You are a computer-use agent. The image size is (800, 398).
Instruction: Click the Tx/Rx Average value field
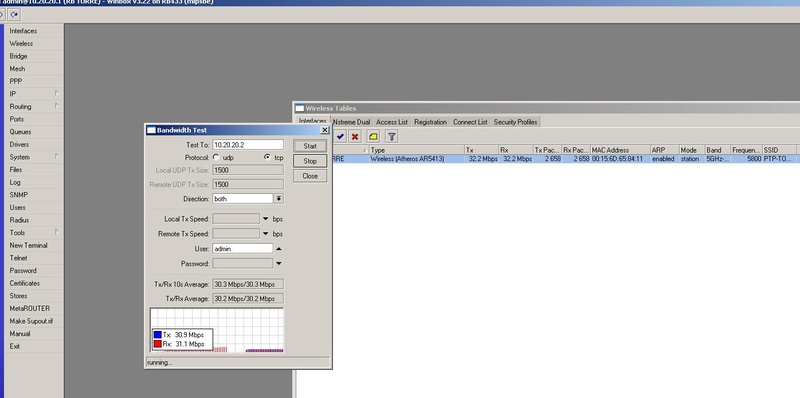248,298
